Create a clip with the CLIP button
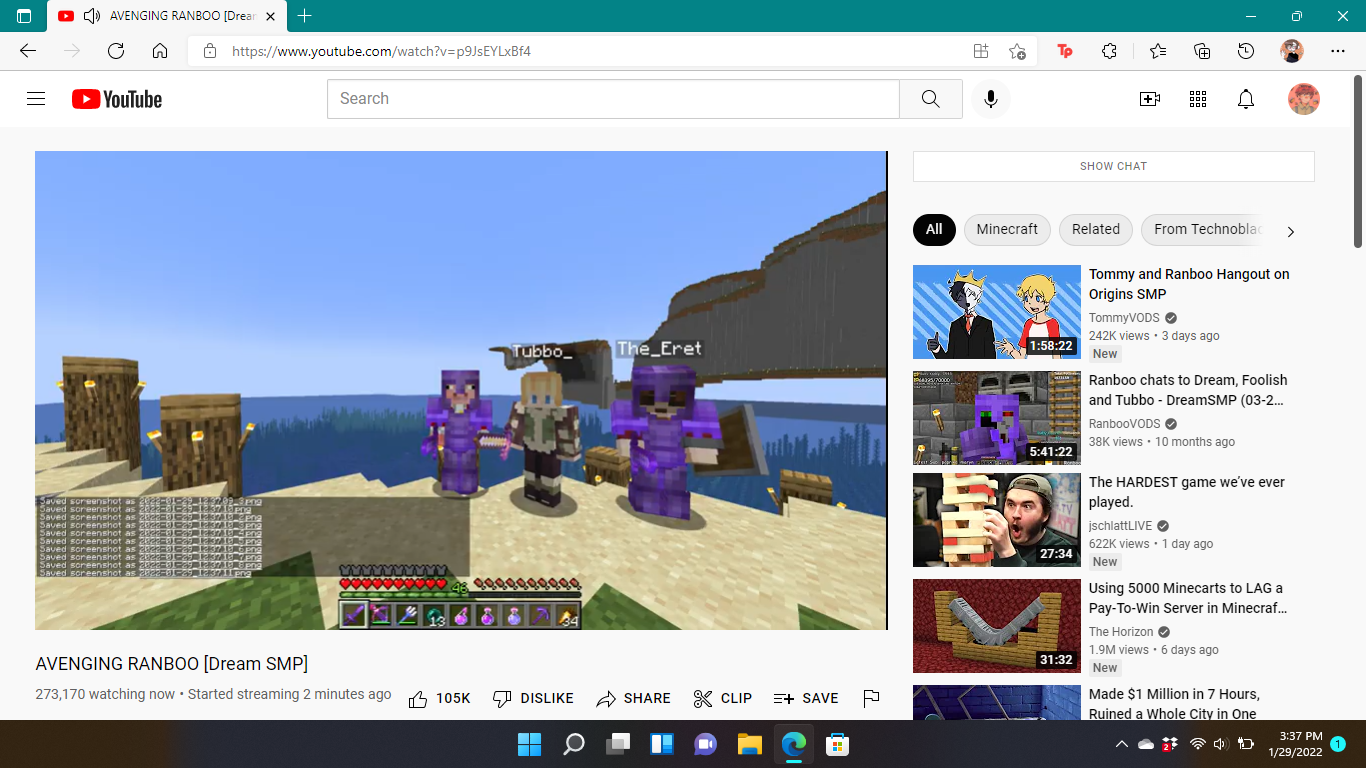Image resolution: width=1366 pixels, height=768 pixels. click(x=723, y=698)
